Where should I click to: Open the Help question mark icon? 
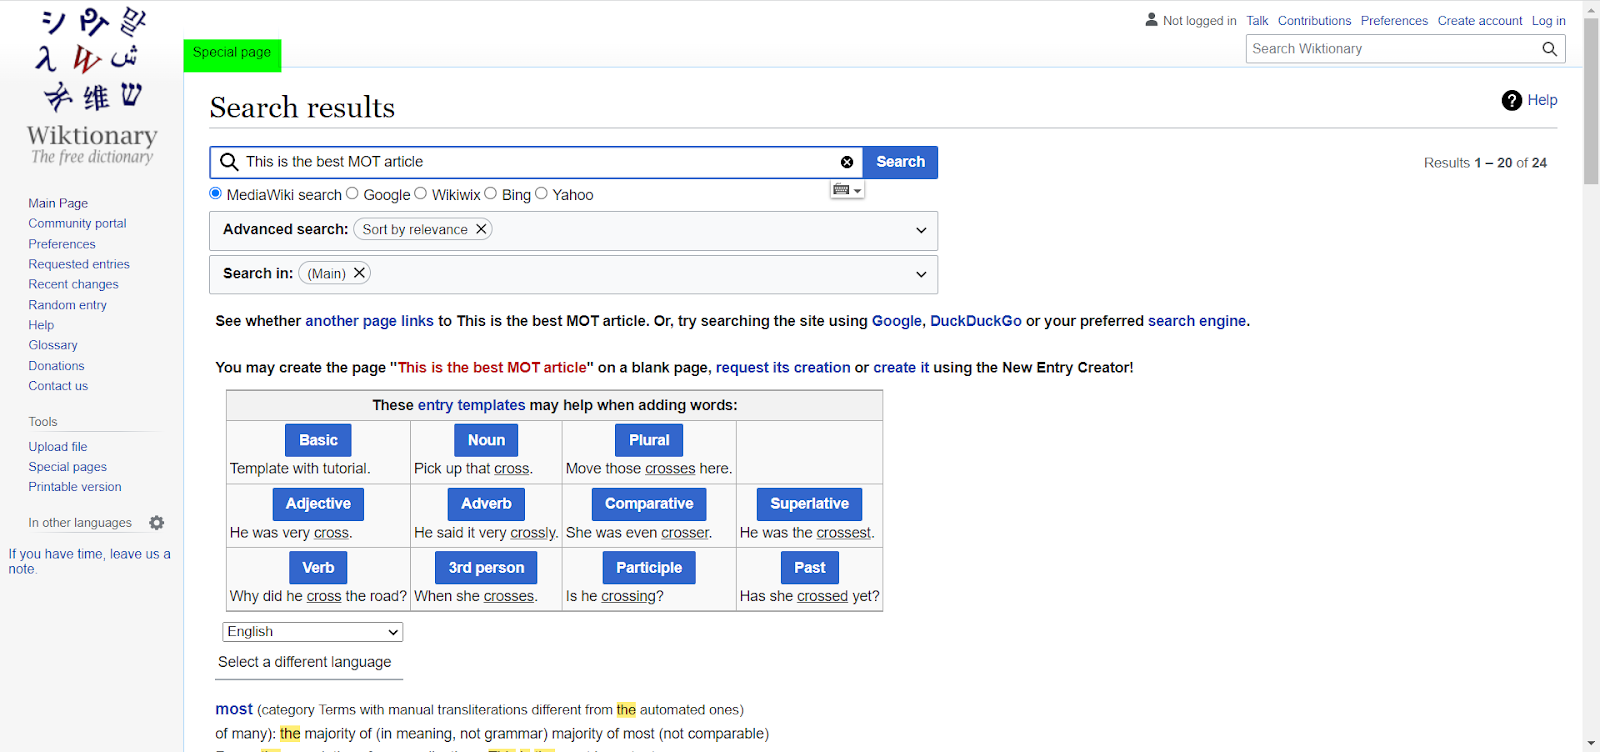[x=1511, y=100]
